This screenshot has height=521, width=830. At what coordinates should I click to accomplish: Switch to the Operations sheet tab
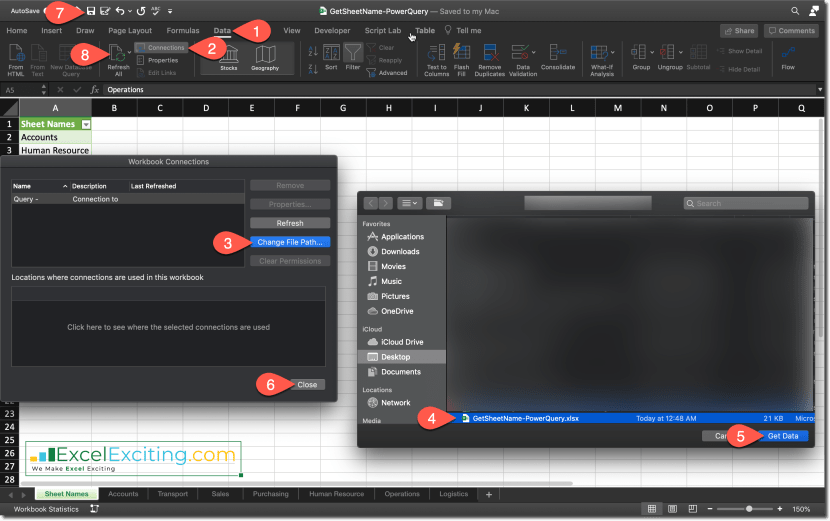(402, 494)
